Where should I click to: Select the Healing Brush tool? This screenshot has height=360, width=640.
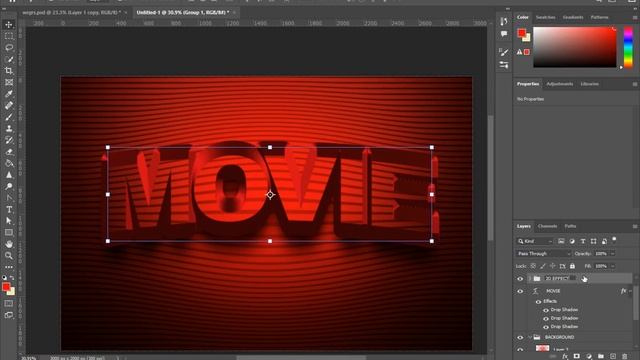(x=9, y=105)
